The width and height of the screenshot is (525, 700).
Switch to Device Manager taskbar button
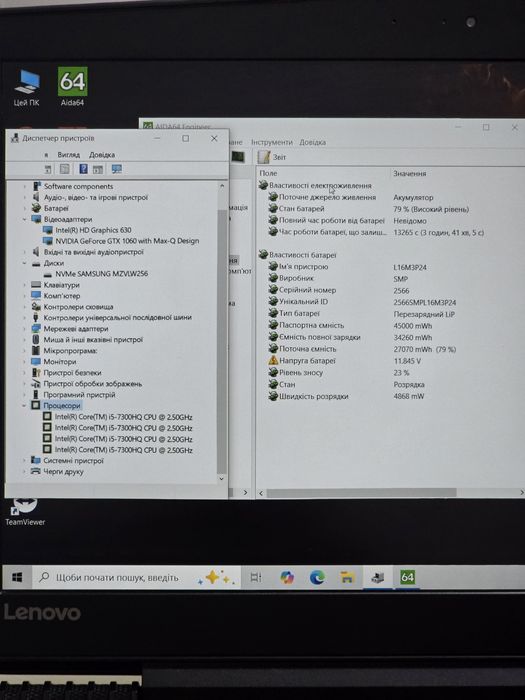point(378,577)
